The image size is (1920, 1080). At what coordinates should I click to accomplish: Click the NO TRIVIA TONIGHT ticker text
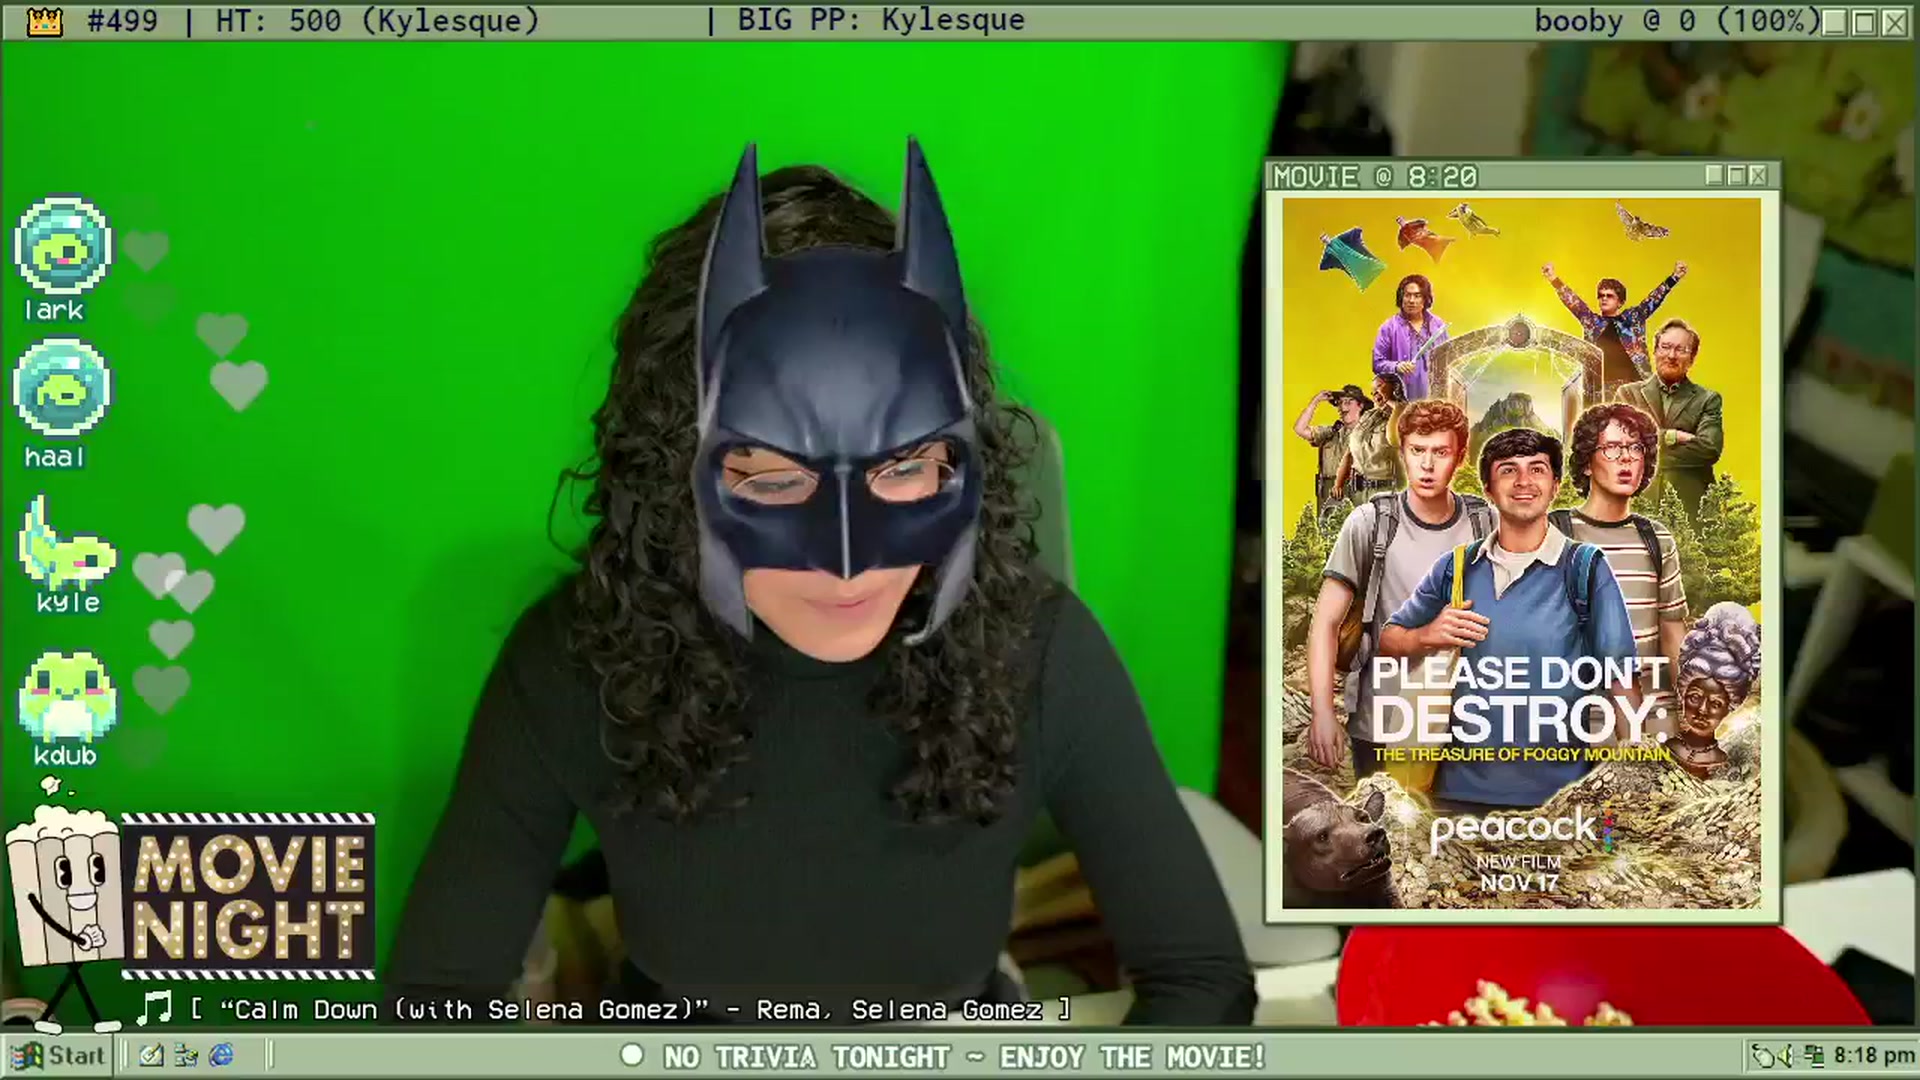point(965,1057)
